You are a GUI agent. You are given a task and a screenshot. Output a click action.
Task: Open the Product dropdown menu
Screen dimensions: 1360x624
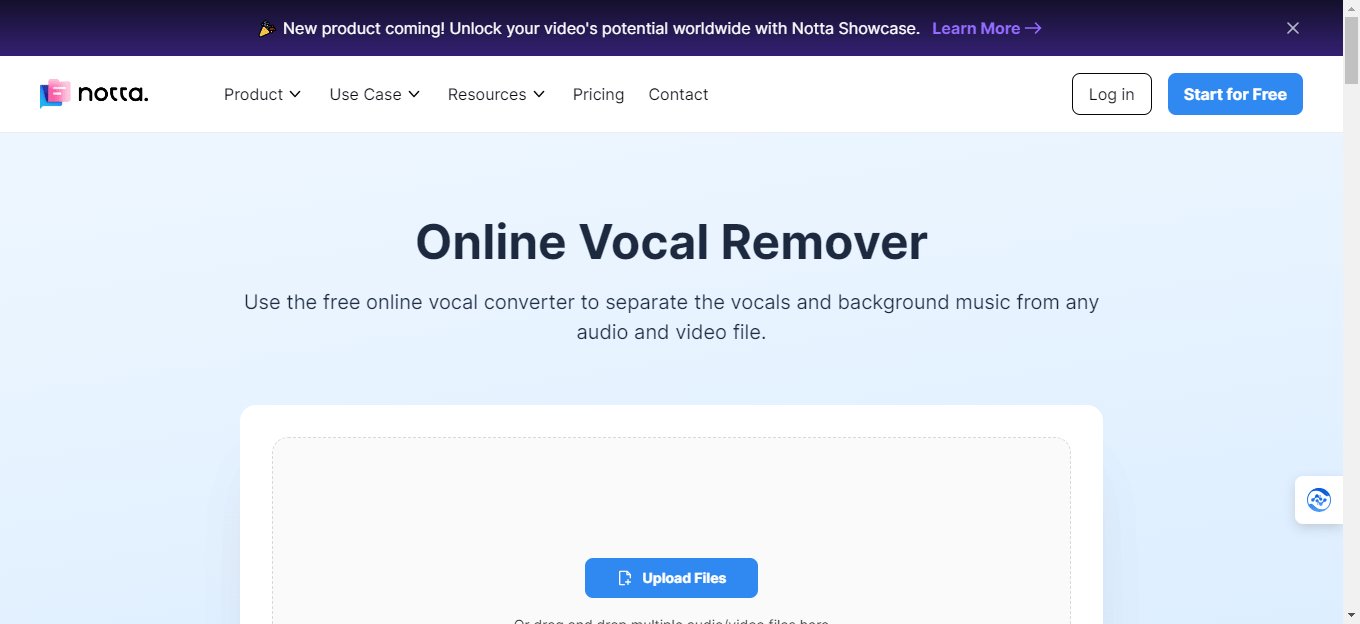click(262, 94)
